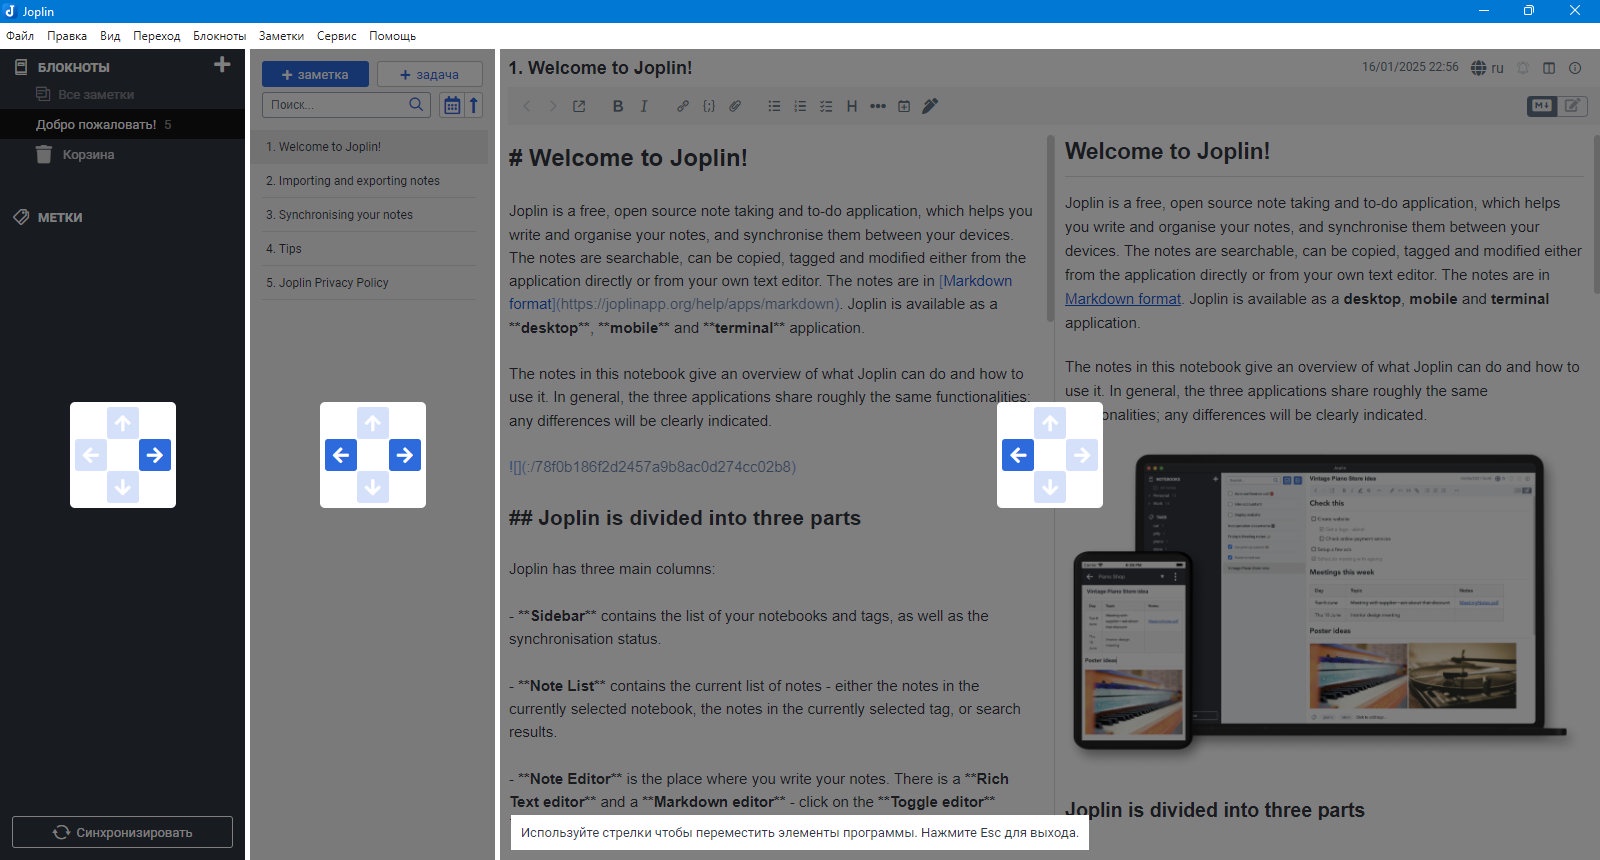Viewport: 1600px width, 860px height.
Task: Insert a checkbox list from toolbar
Action: click(x=826, y=106)
